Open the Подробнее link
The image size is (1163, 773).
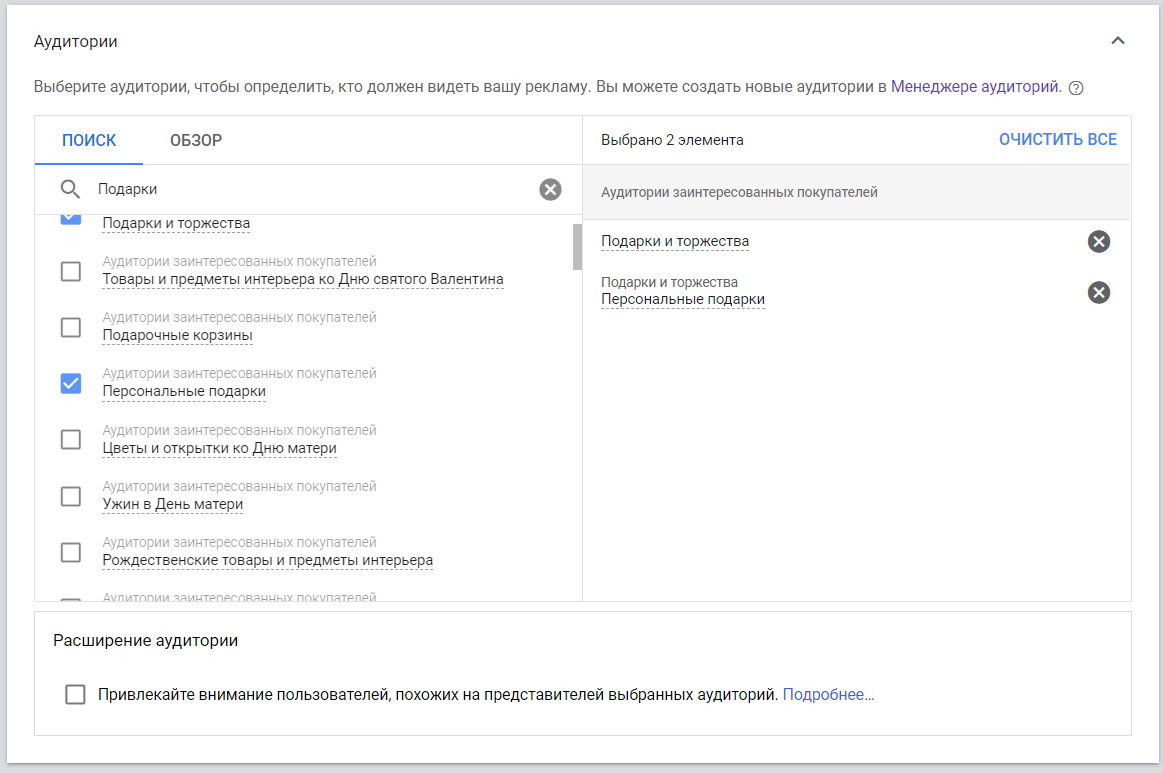tap(828, 694)
